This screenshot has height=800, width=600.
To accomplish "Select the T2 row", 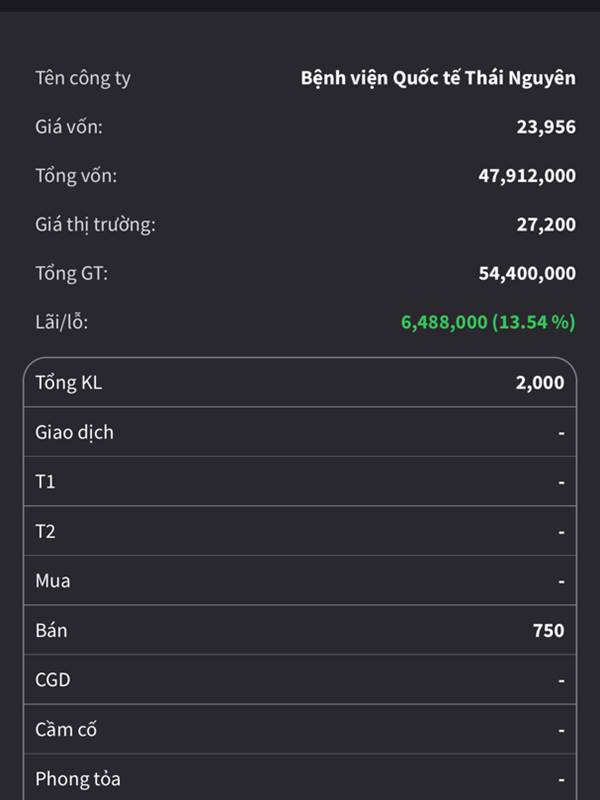I will coord(300,531).
